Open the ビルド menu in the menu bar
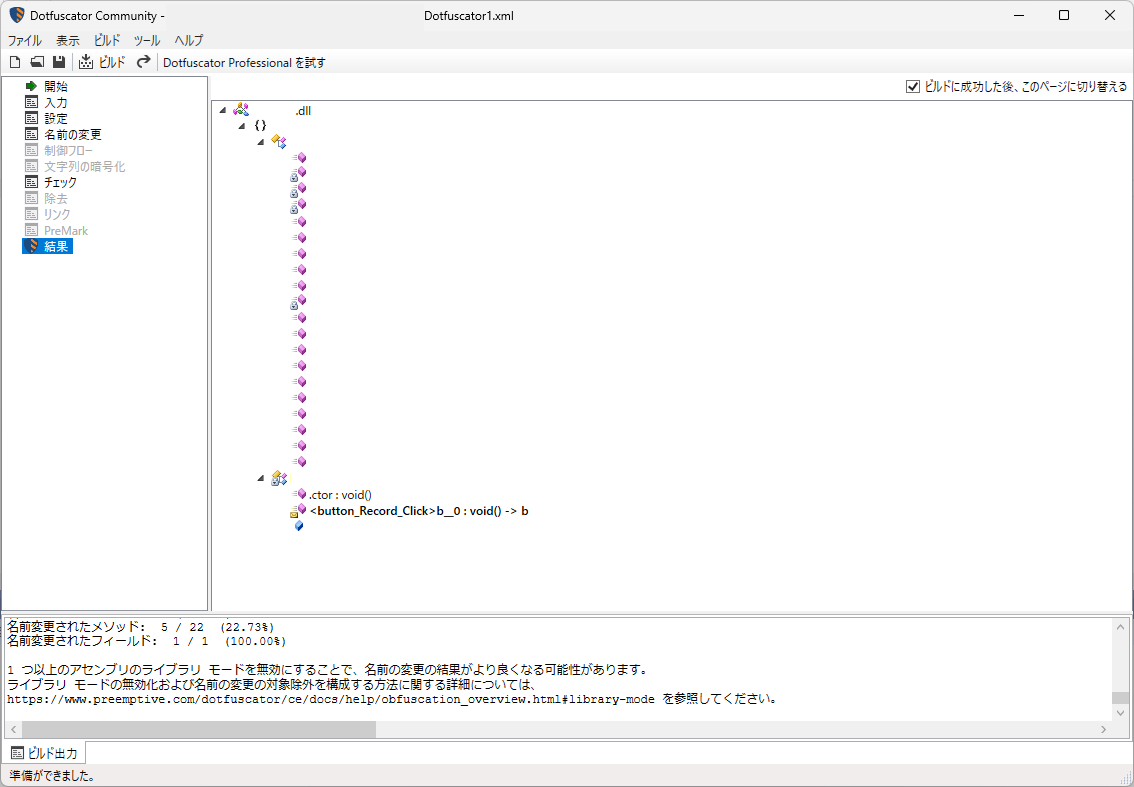 [107, 41]
